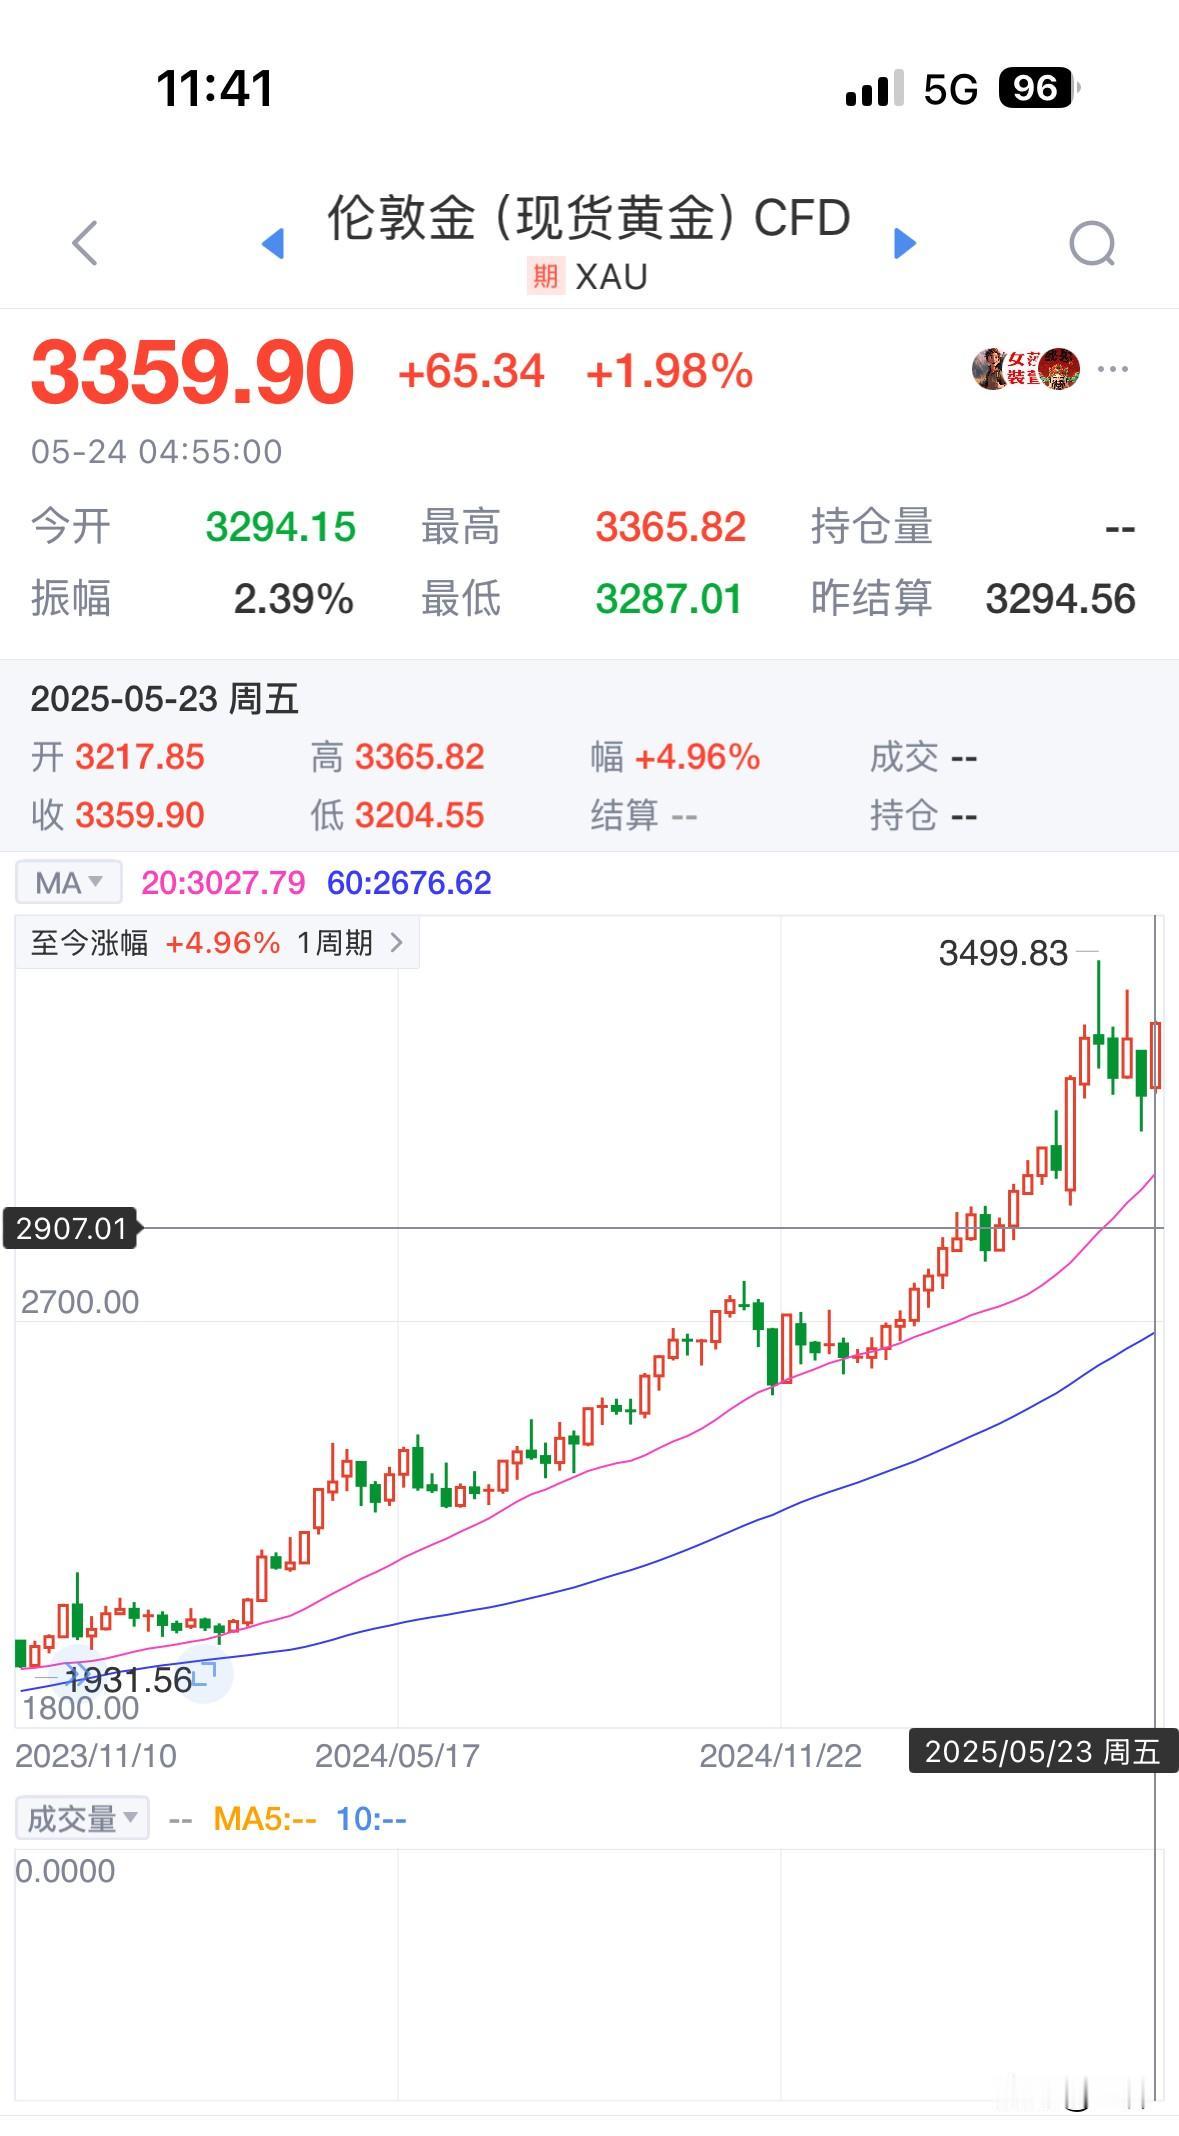Open the search magnifier icon
This screenshot has width=1179, height=2136.
(1092, 244)
